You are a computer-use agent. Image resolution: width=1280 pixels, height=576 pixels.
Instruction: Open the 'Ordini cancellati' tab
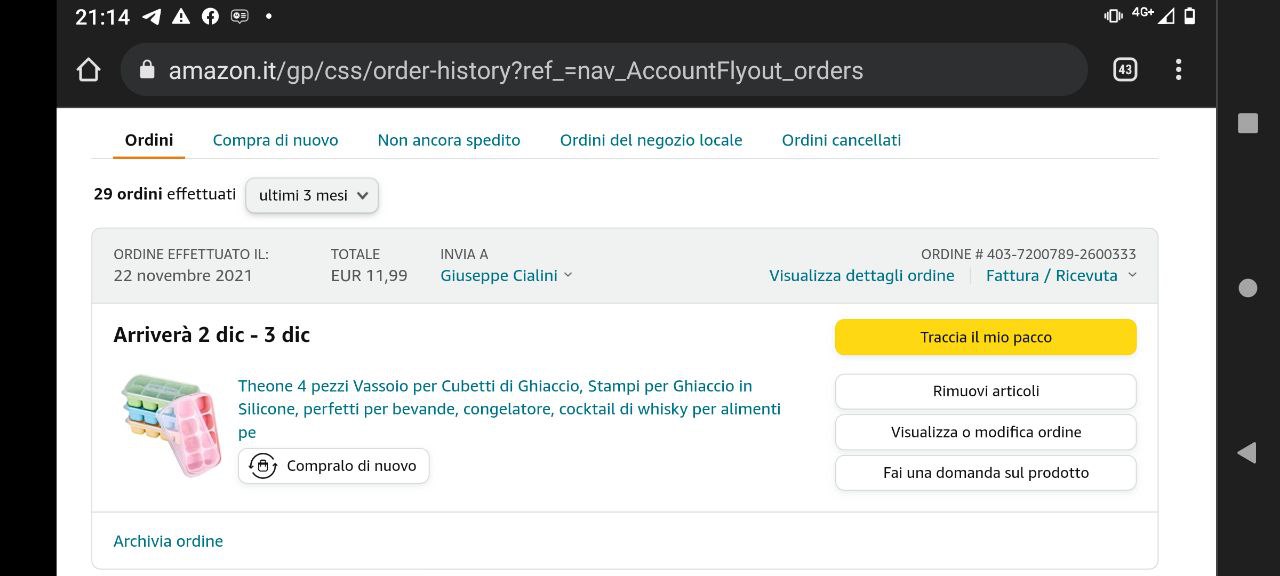pos(841,140)
